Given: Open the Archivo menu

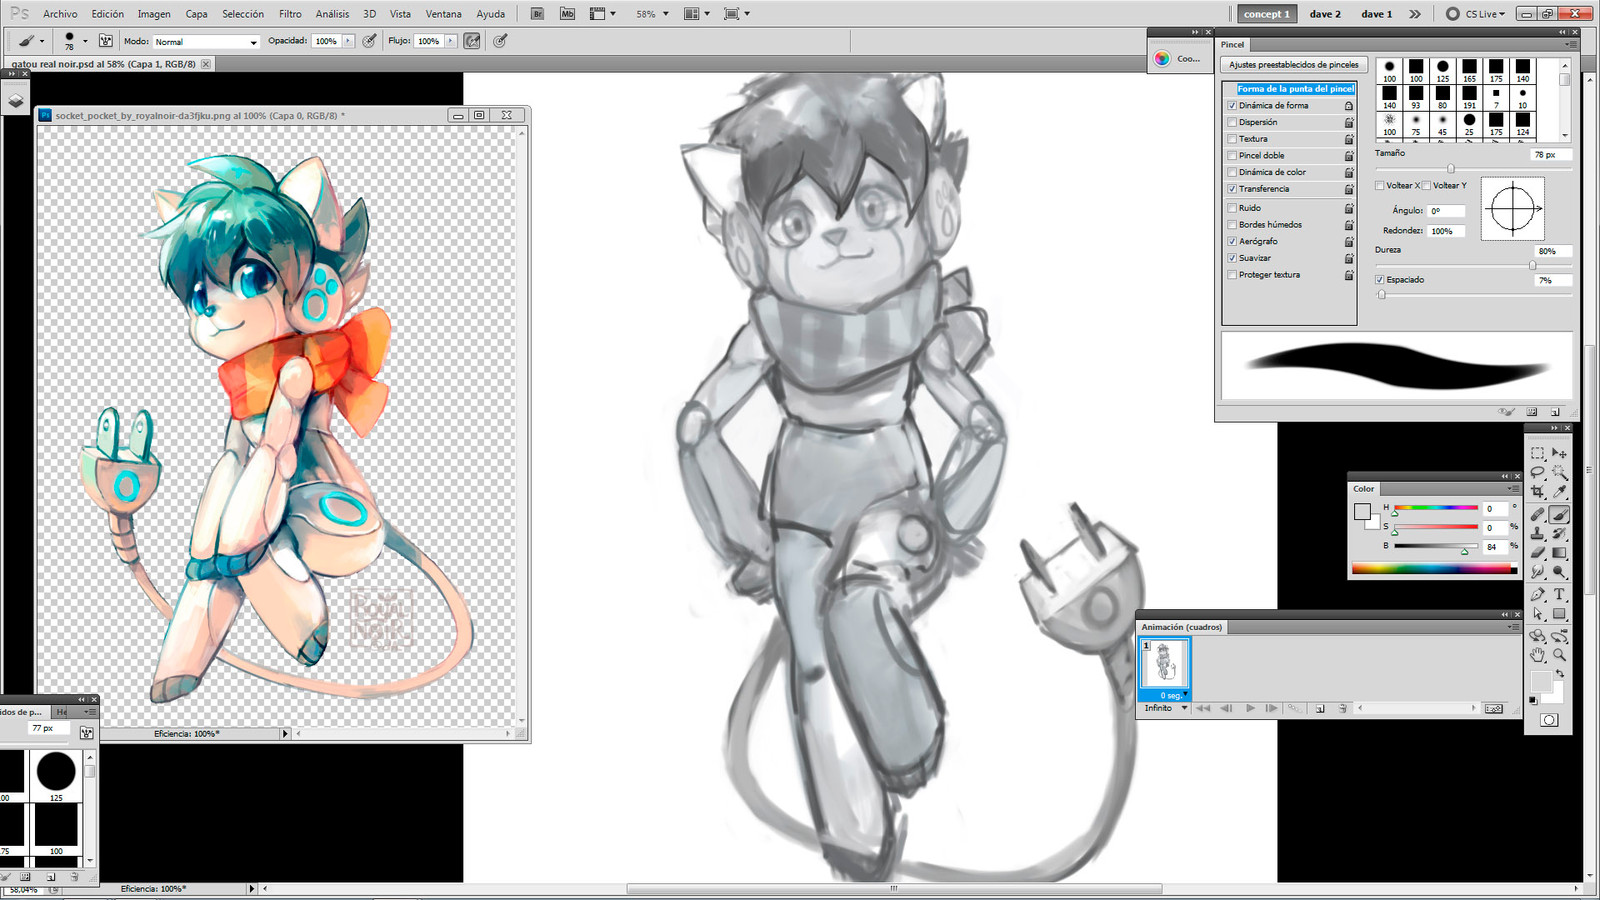Looking at the screenshot, I should (x=60, y=14).
